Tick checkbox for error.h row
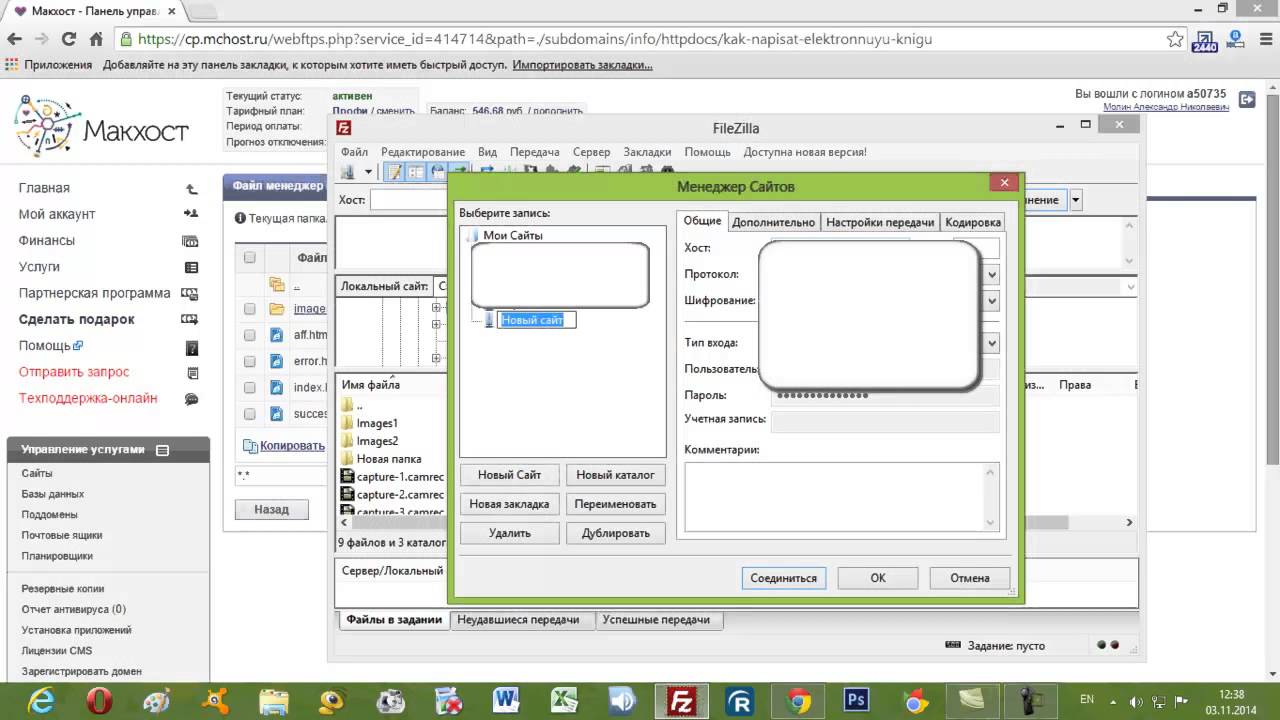 pos(250,361)
